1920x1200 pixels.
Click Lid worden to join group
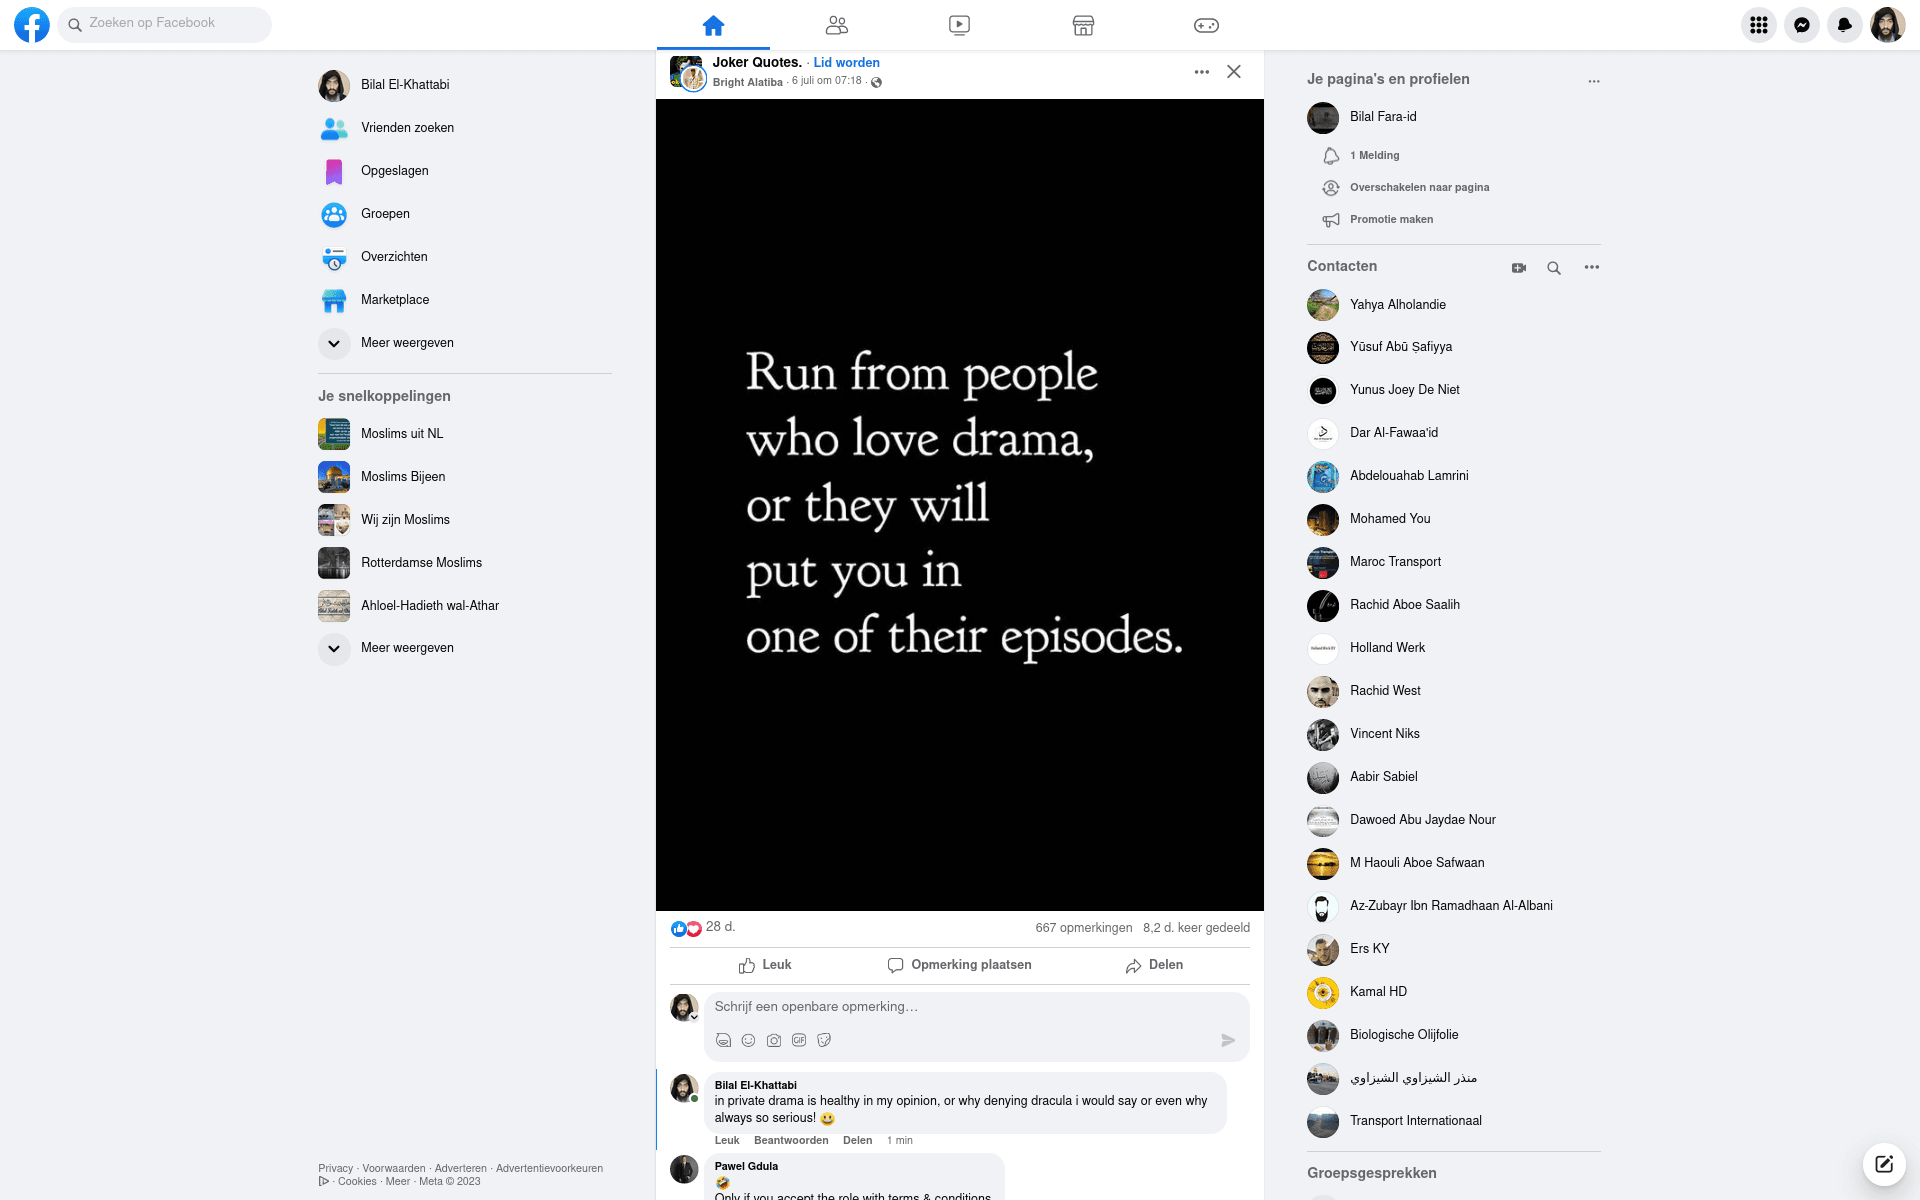pyautogui.click(x=846, y=63)
